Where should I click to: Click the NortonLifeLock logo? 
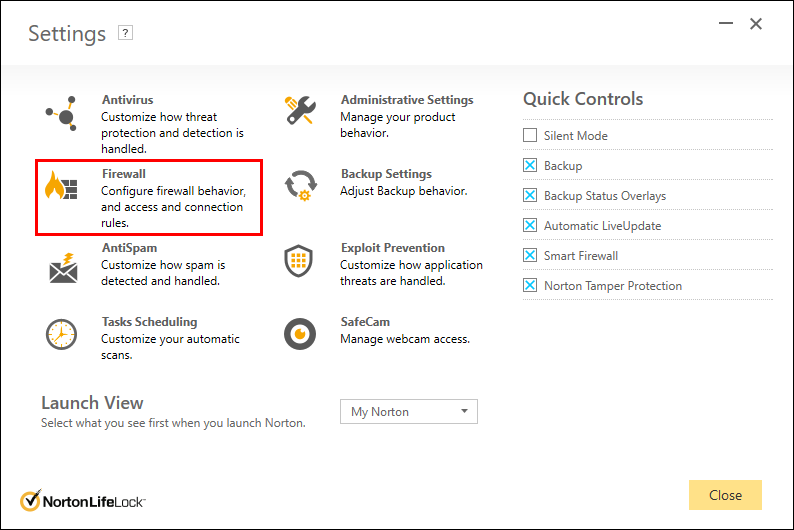click(84, 500)
